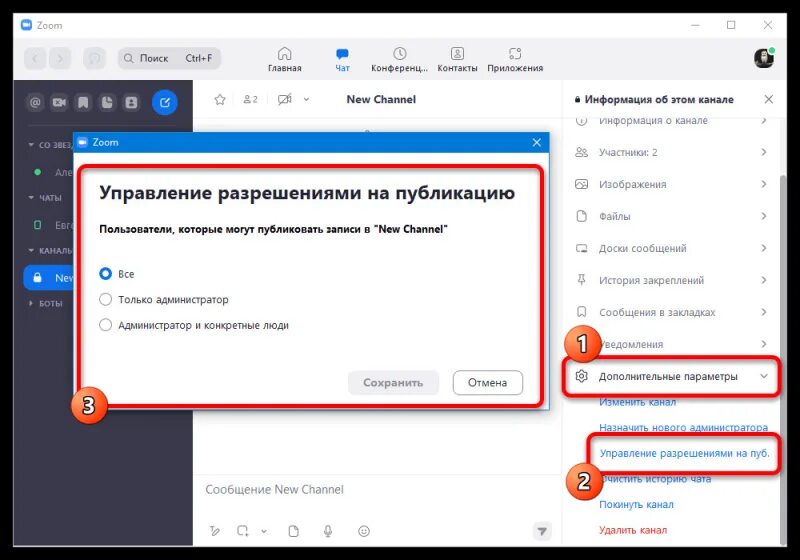Start a video meeting from channel header
The width and height of the screenshot is (800, 560).
pyautogui.click(x=285, y=99)
